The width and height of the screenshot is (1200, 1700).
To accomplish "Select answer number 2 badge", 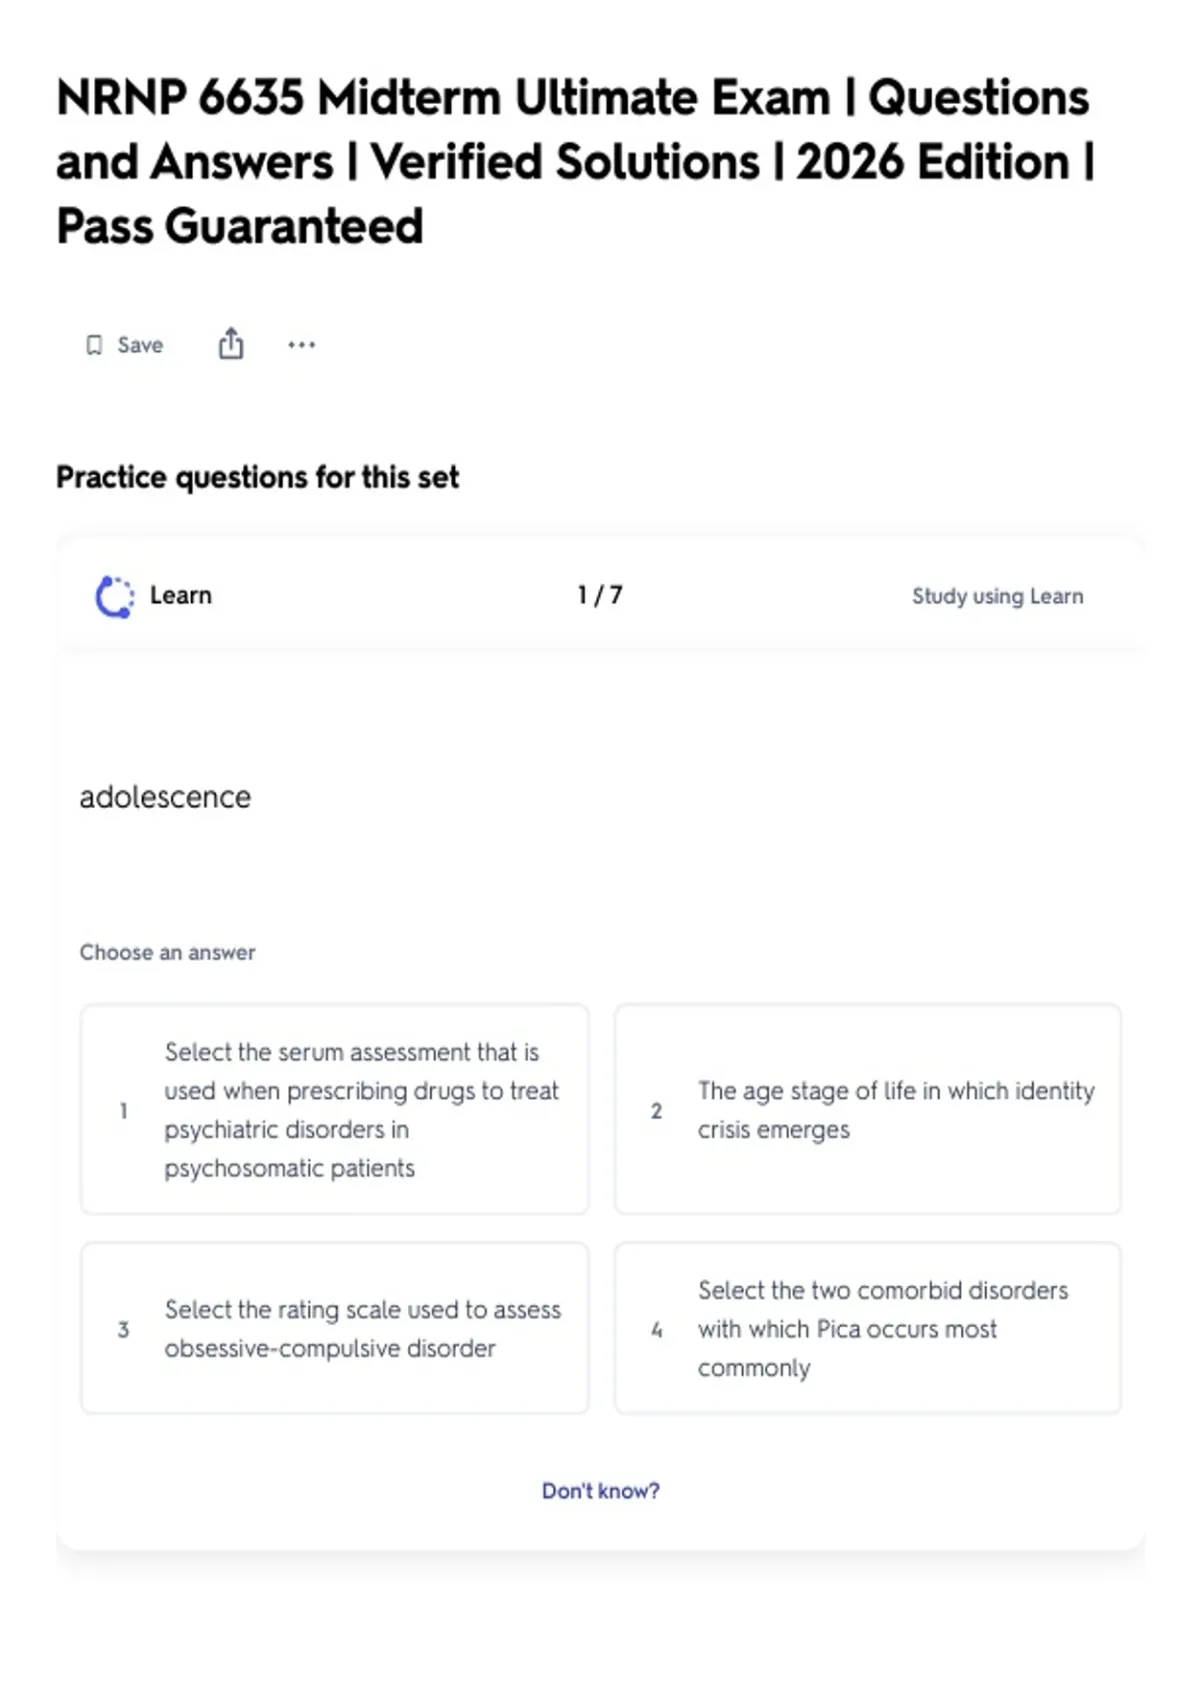I will 656,1110.
